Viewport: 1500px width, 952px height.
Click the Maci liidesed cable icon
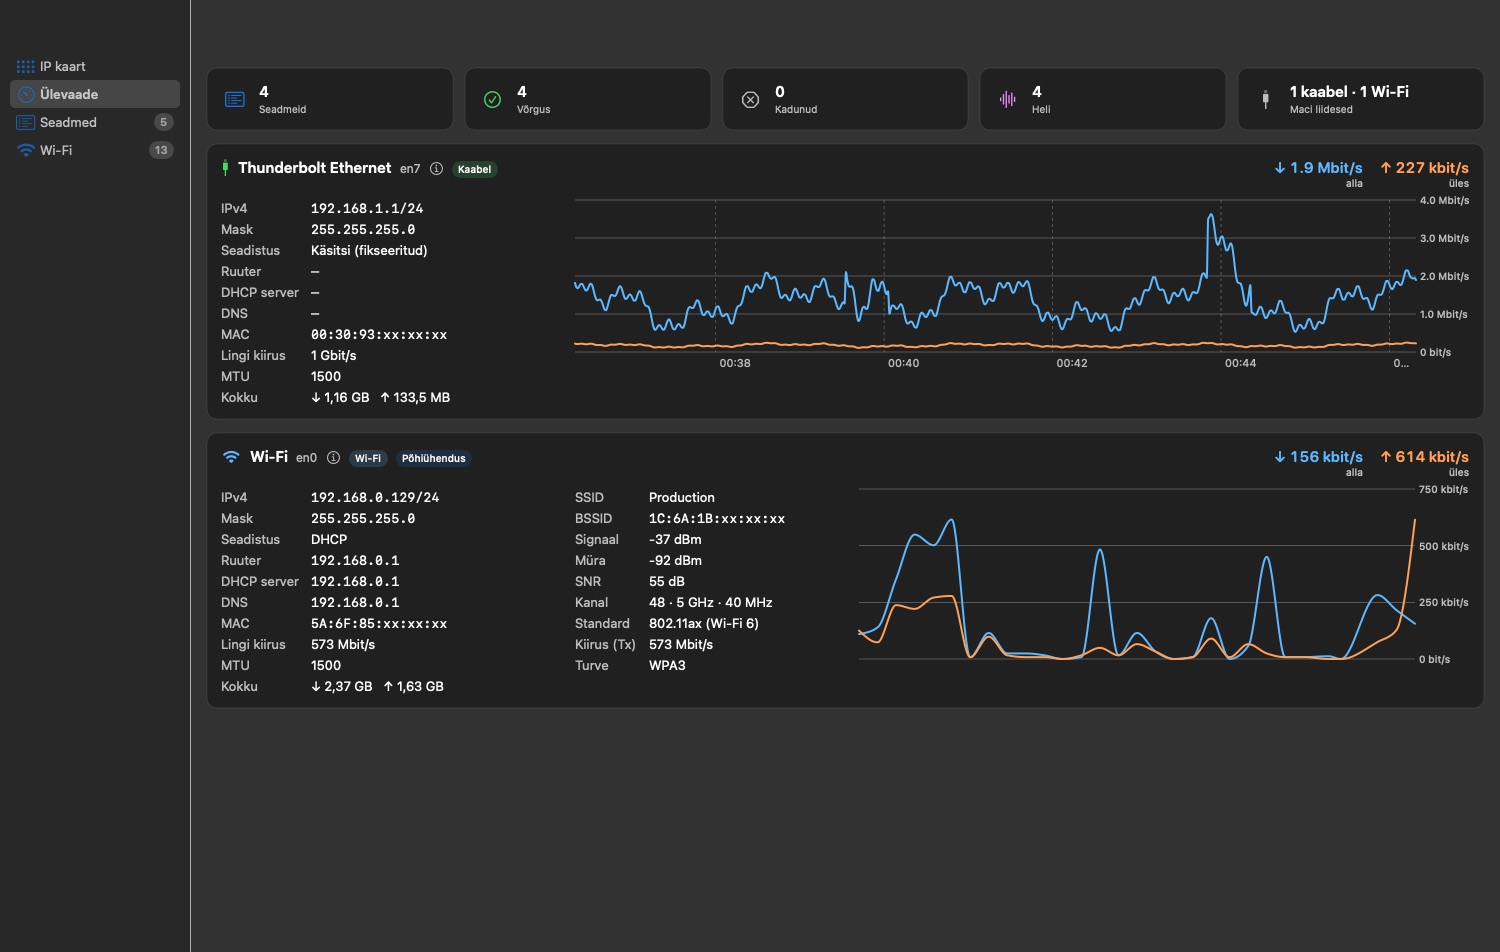coord(1265,99)
